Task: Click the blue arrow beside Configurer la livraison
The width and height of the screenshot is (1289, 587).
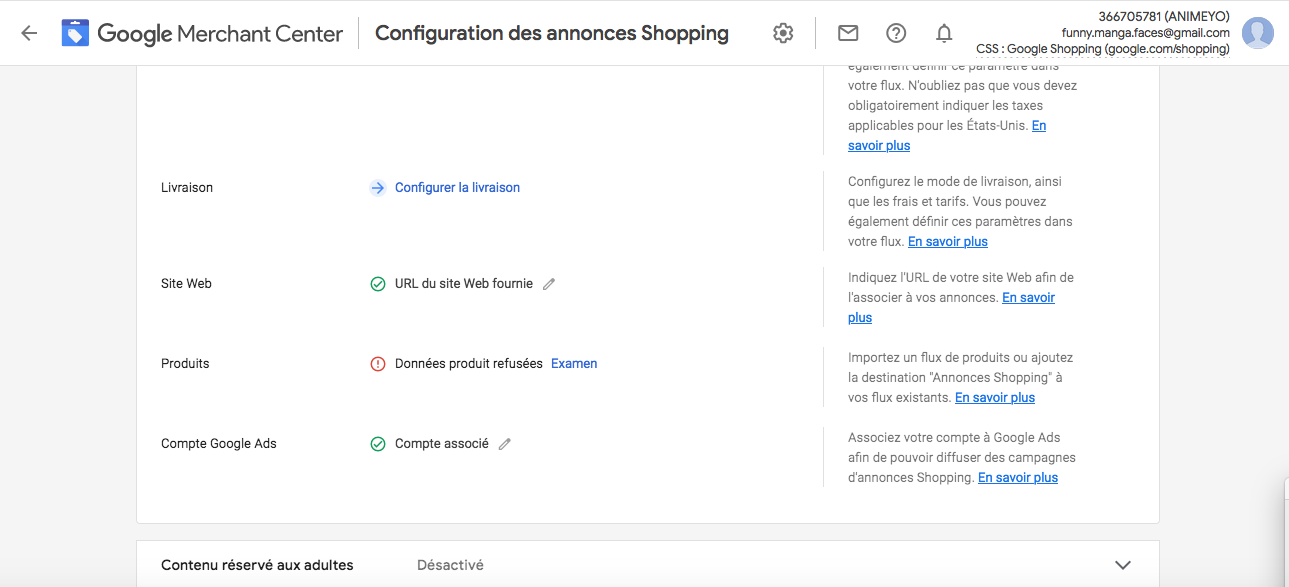Action: pos(377,187)
